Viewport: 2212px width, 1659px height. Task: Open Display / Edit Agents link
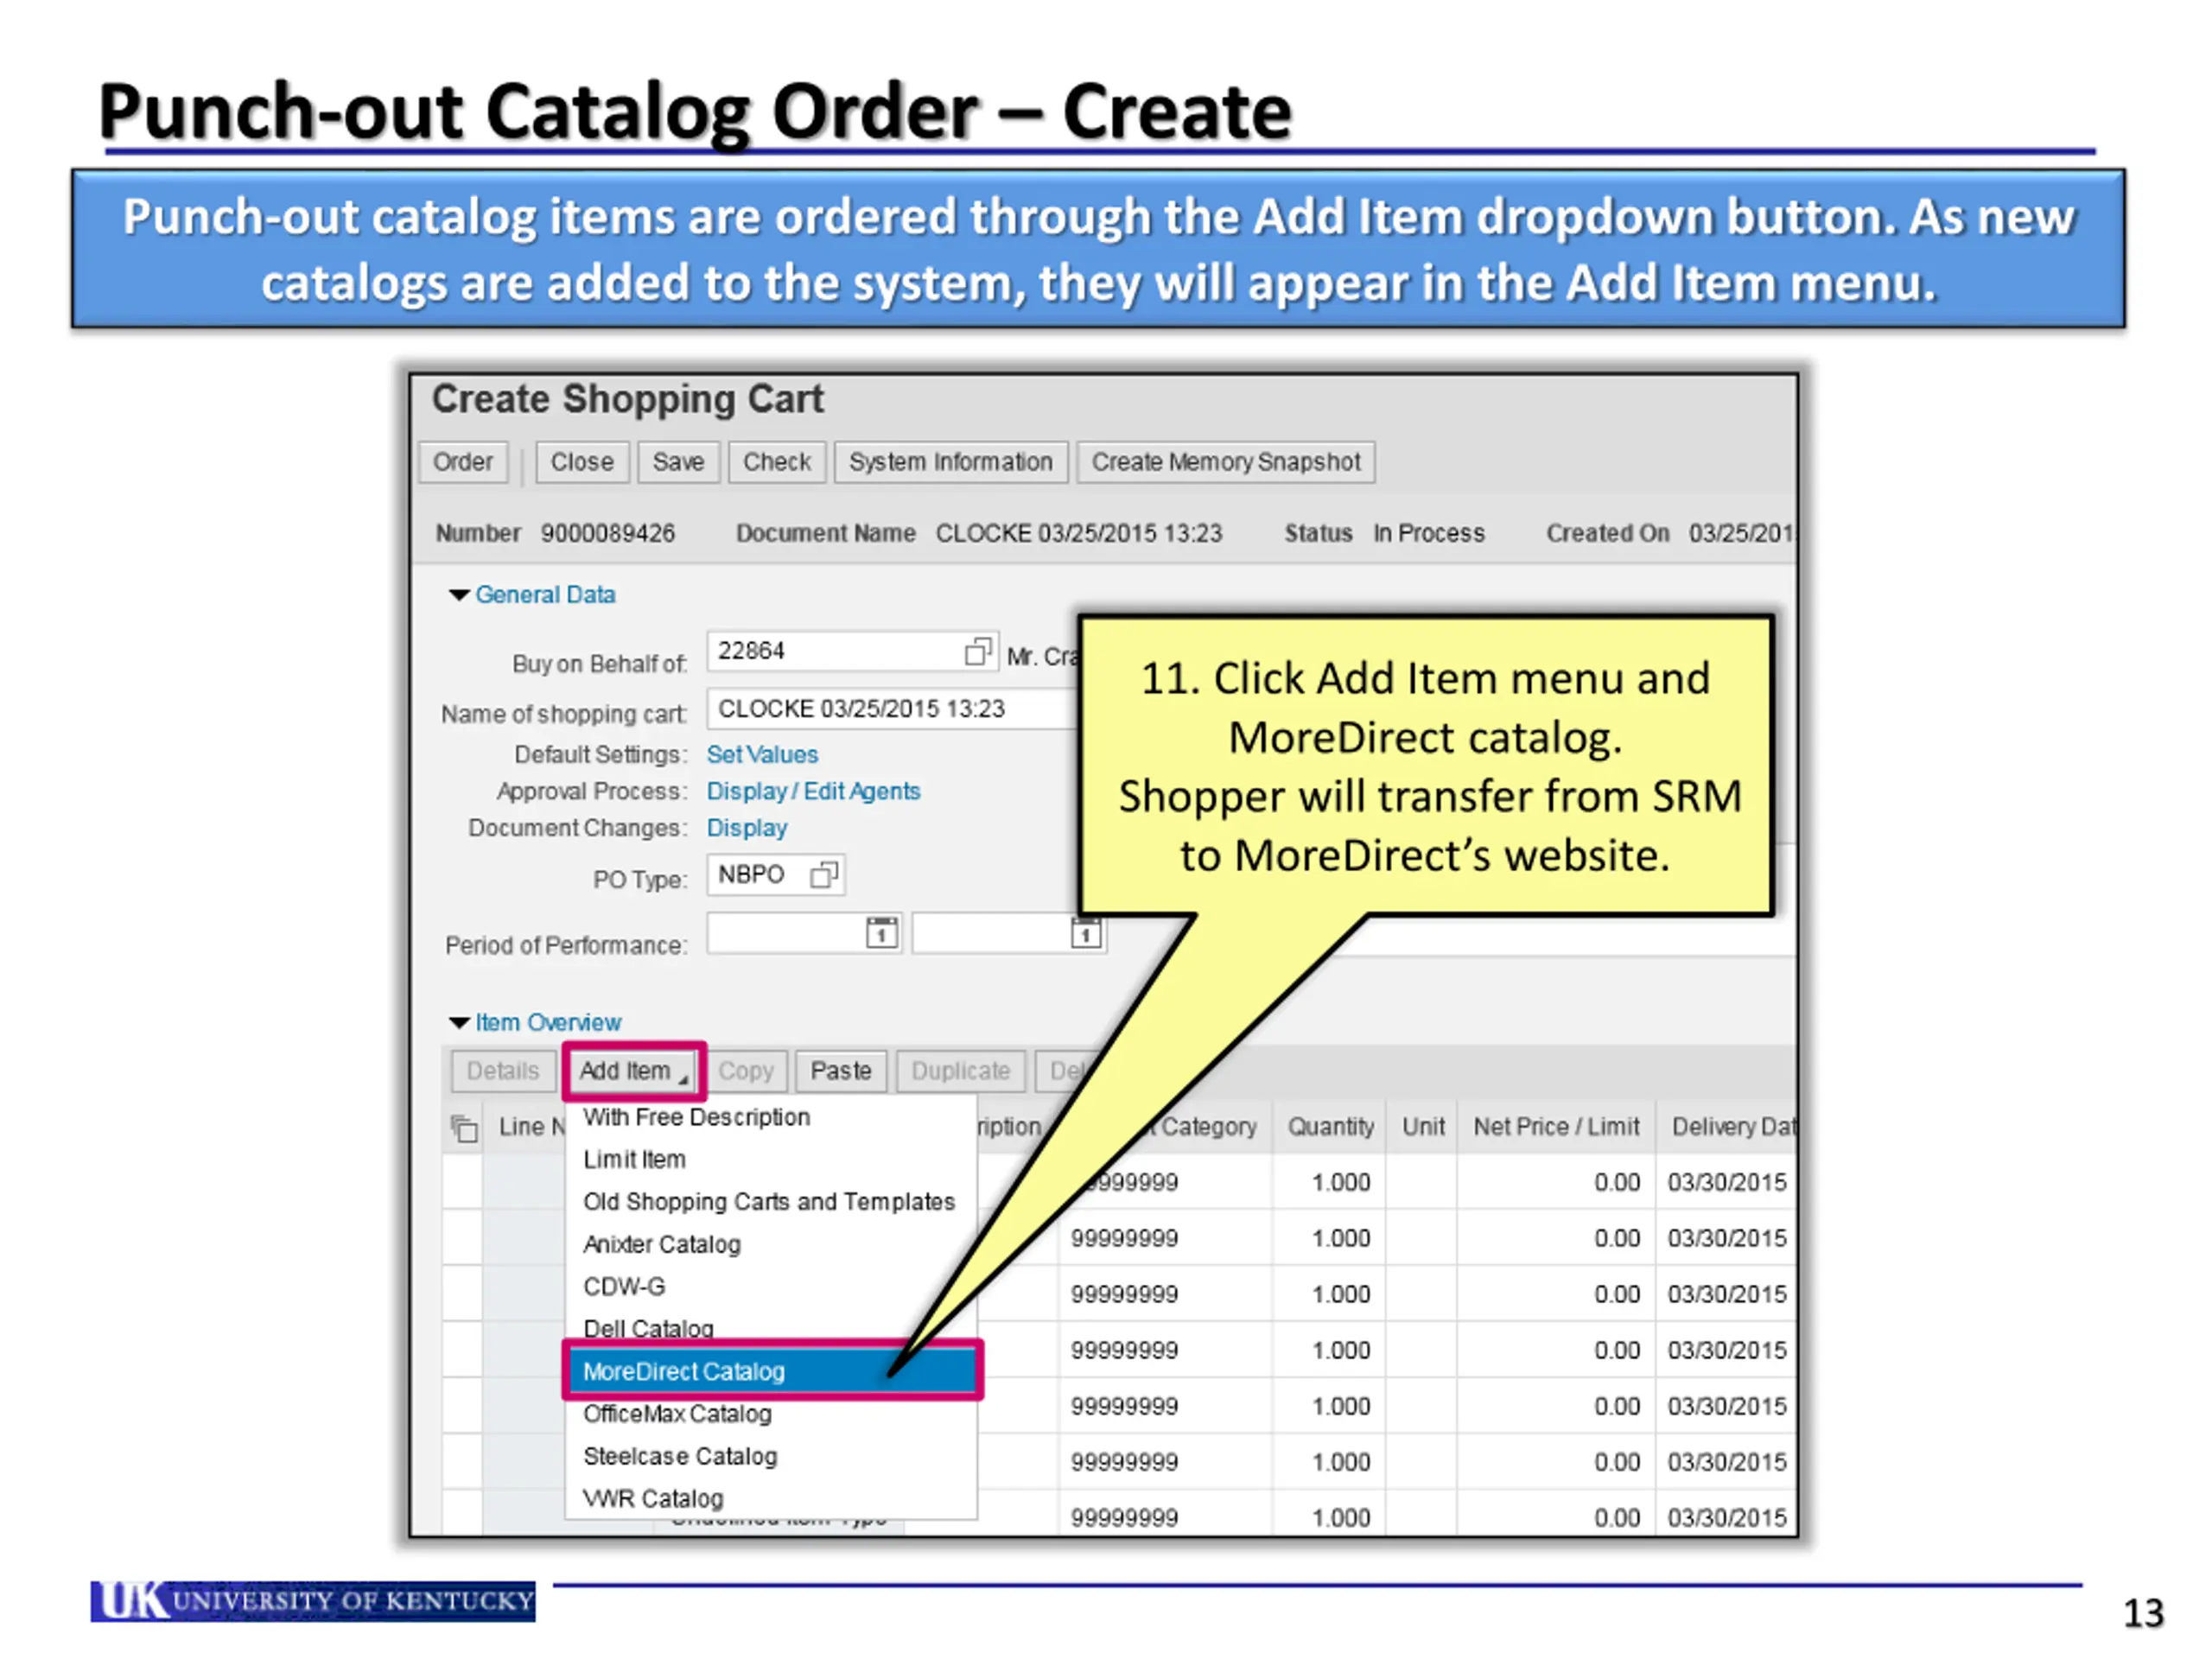[x=813, y=791]
